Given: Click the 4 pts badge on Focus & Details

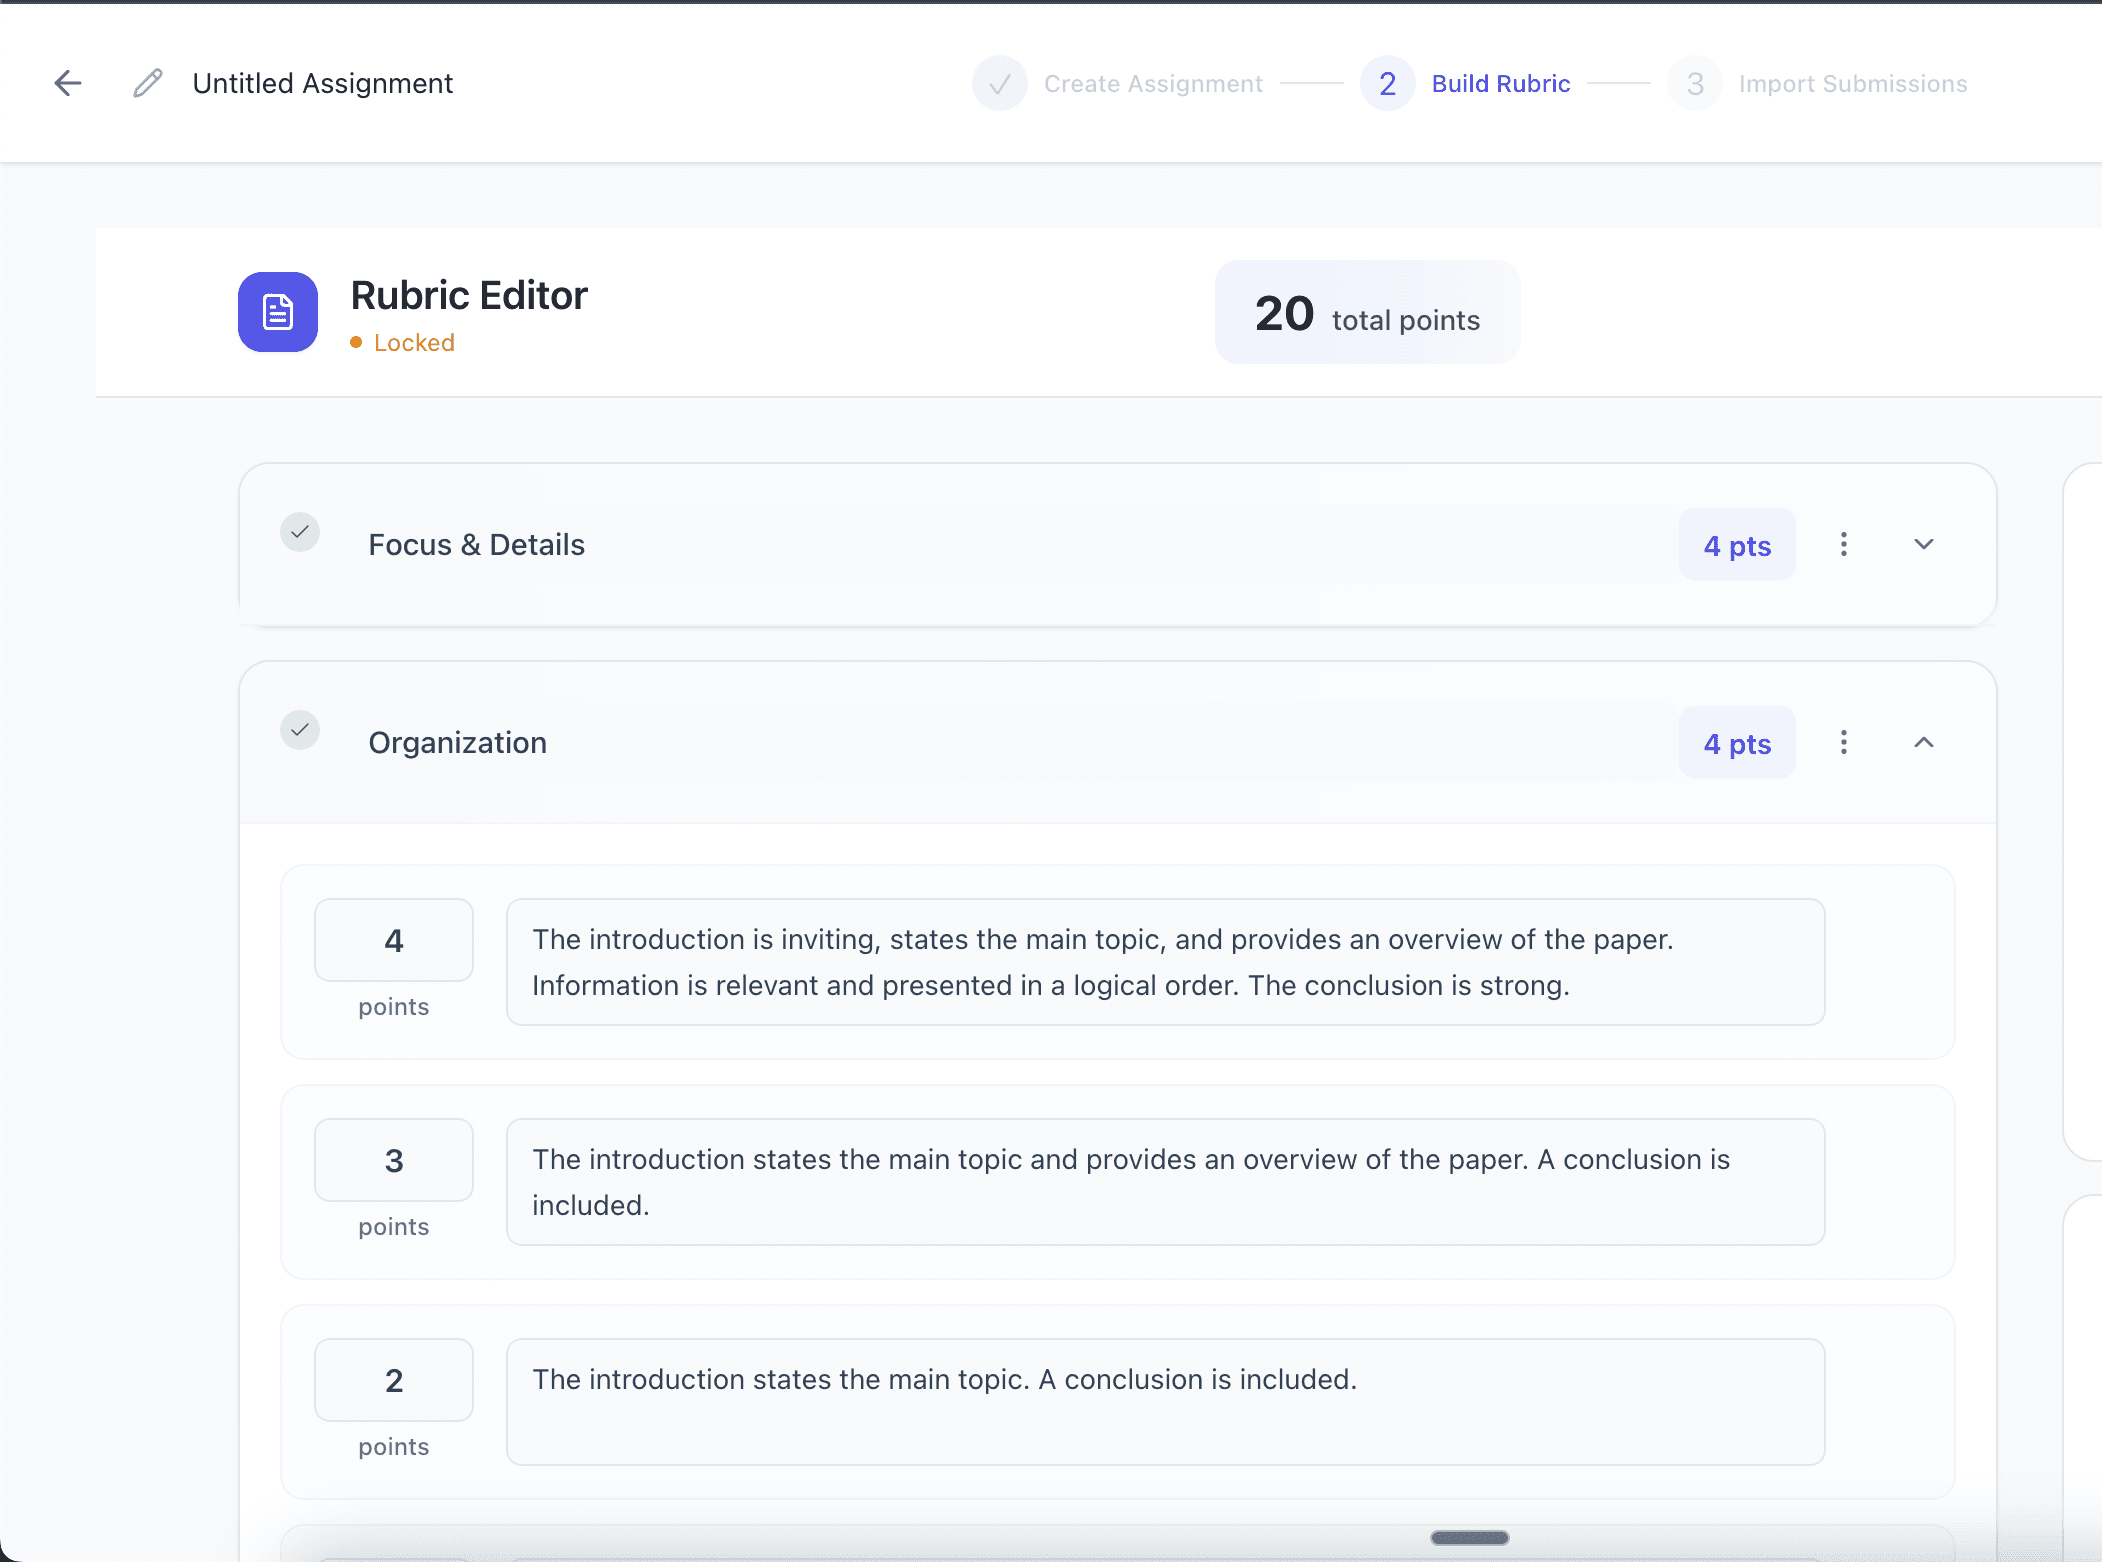Looking at the screenshot, I should tap(1737, 544).
